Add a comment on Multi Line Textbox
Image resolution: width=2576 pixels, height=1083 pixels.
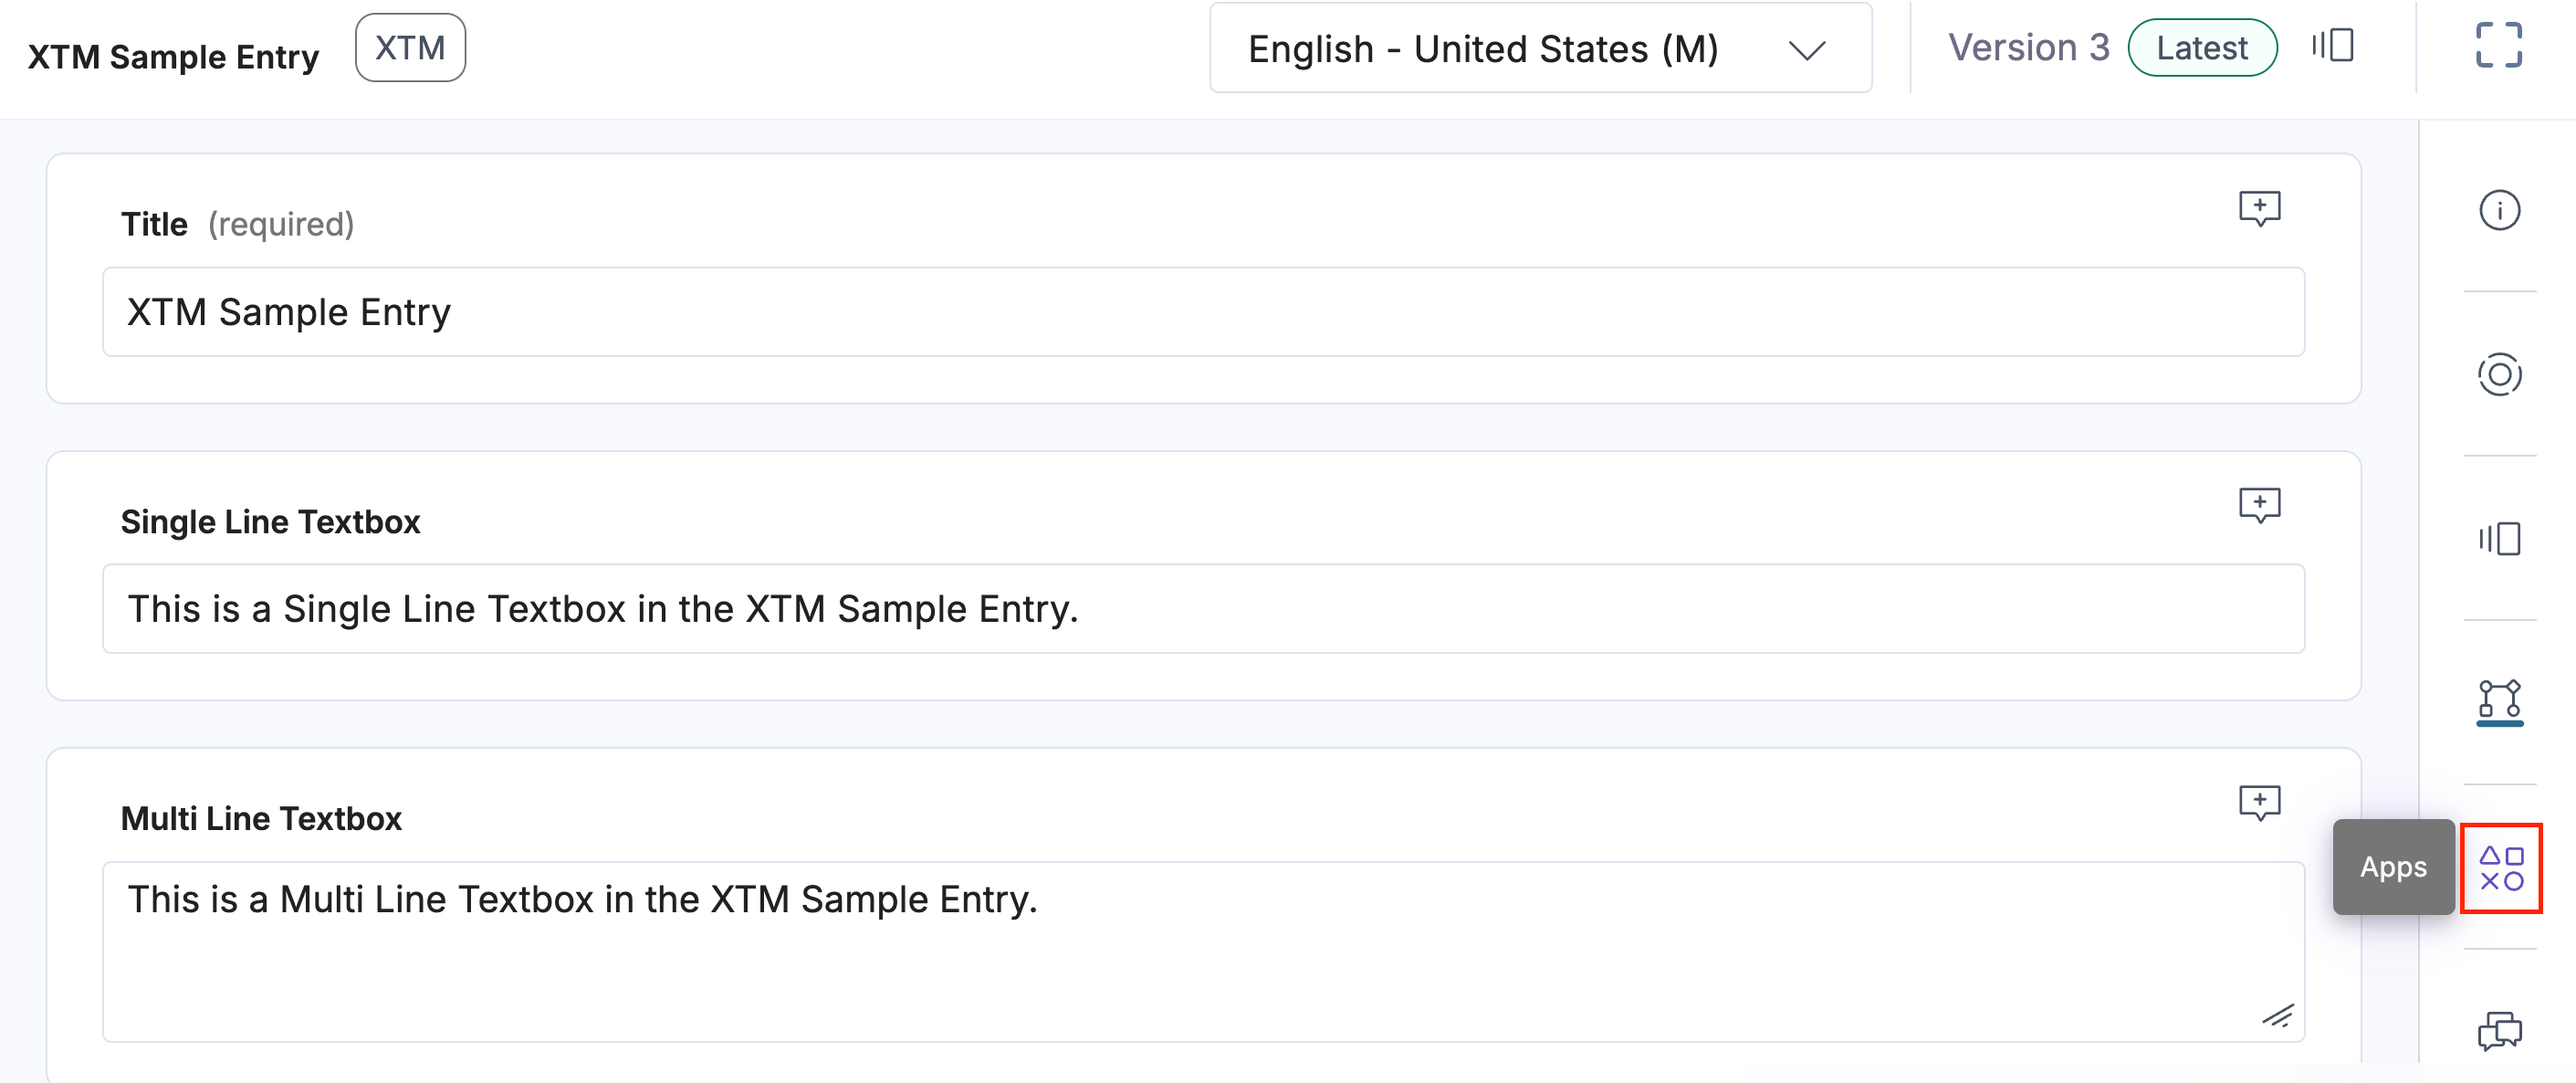(2260, 802)
